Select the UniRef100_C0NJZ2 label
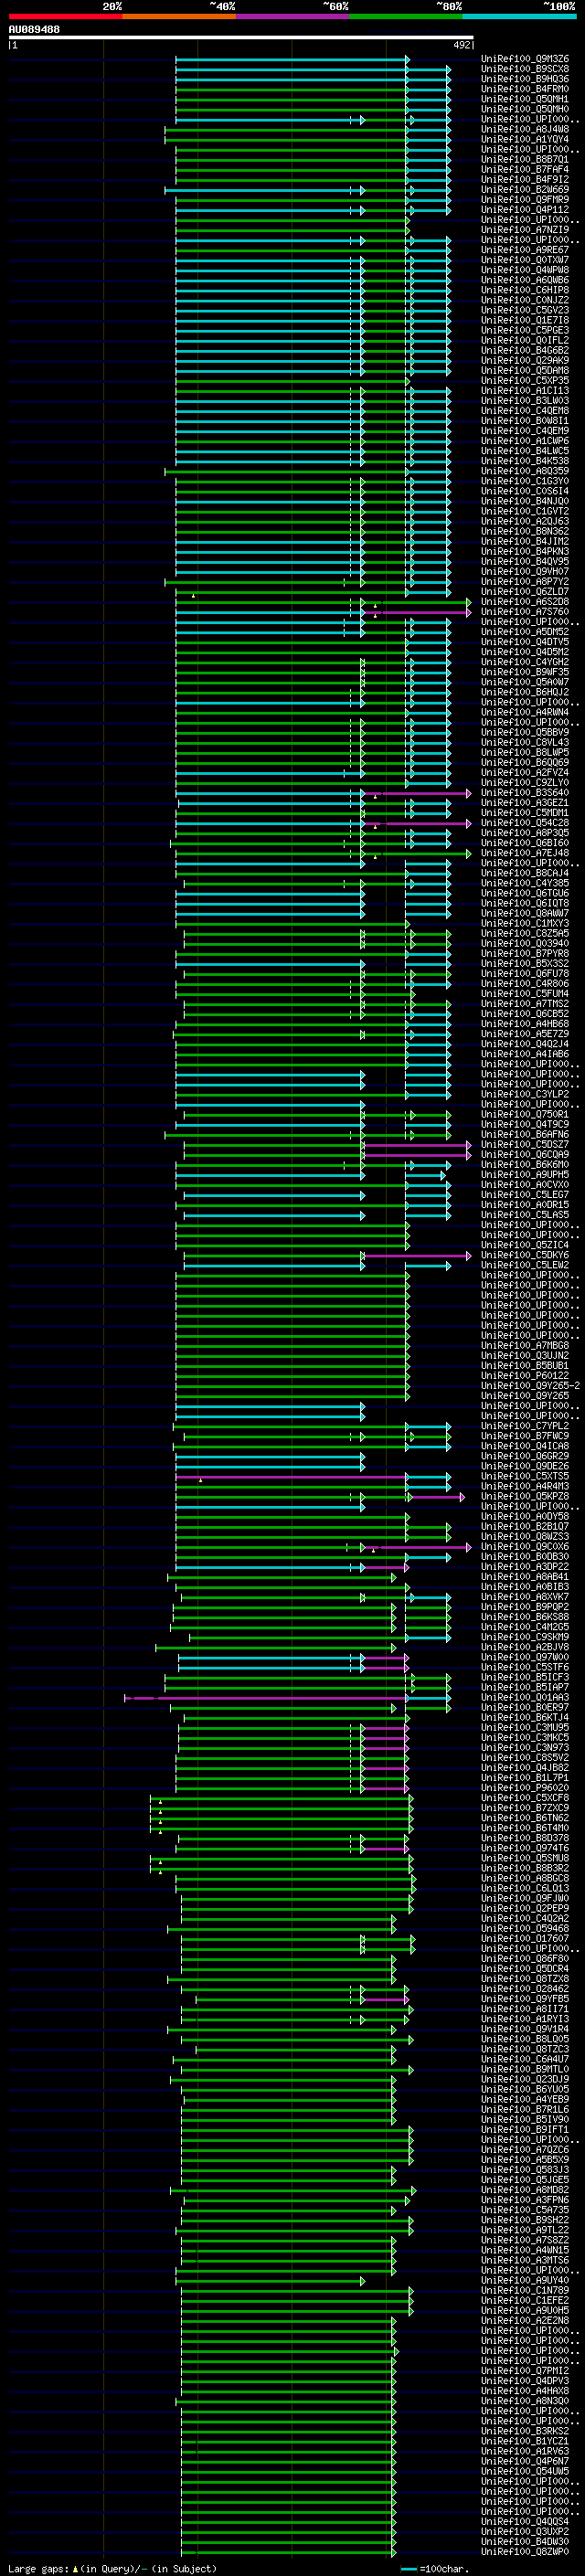The image size is (585, 2576). click(525, 300)
